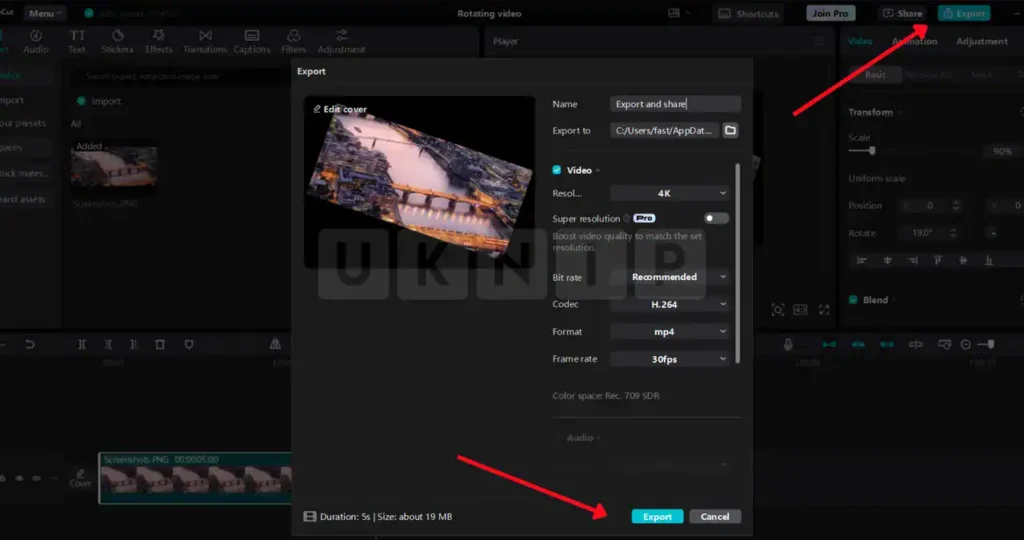
Task: Open the Audio media tab icon
Action: tap(36, 35)
